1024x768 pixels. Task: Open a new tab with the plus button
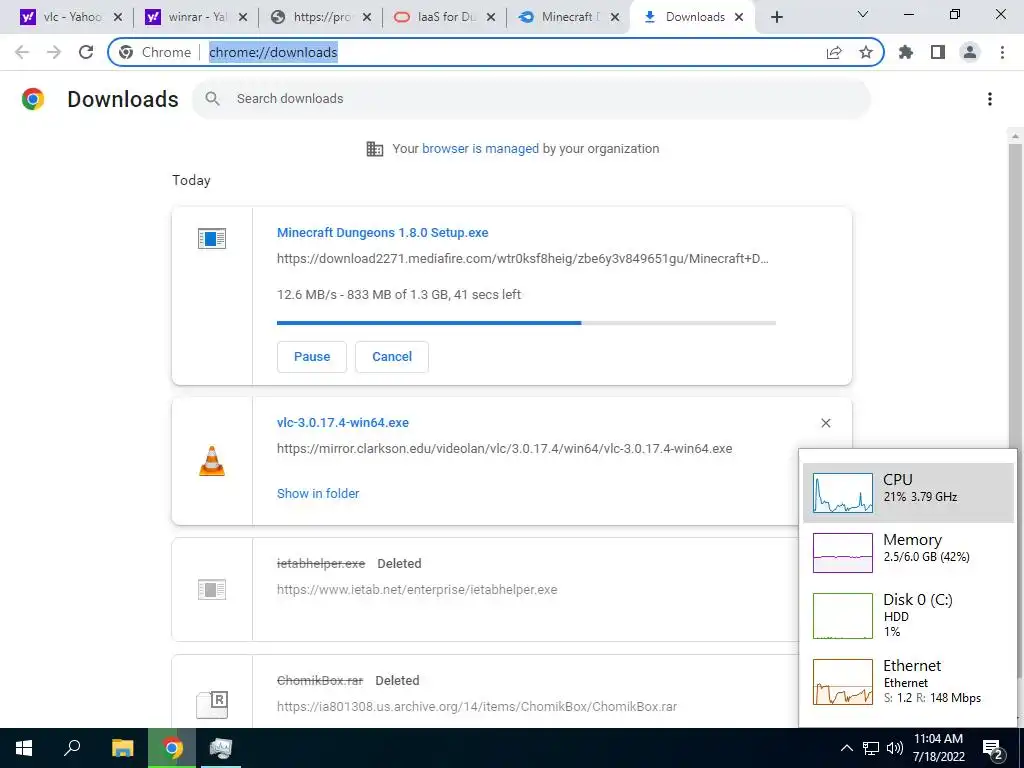(776, 17)
